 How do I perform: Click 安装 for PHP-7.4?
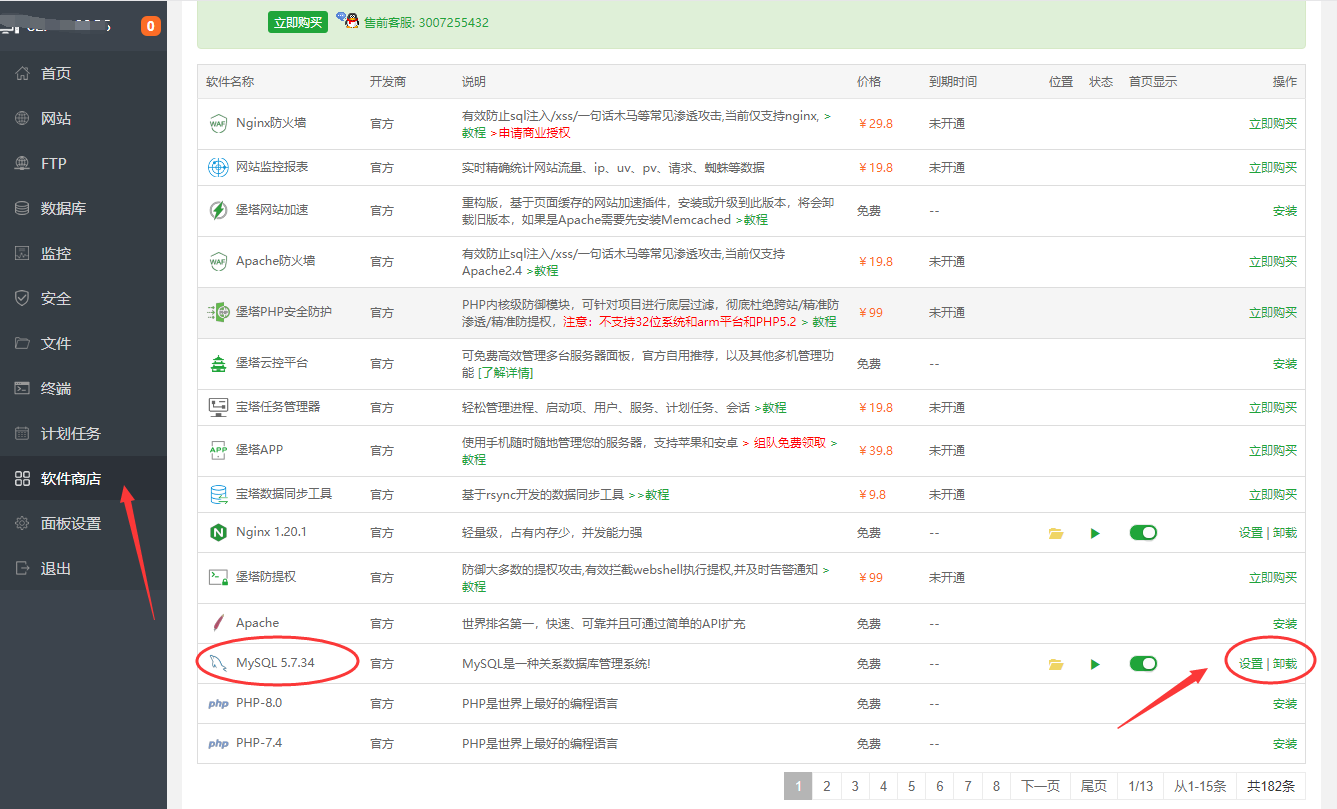[x=1284, y=744]
